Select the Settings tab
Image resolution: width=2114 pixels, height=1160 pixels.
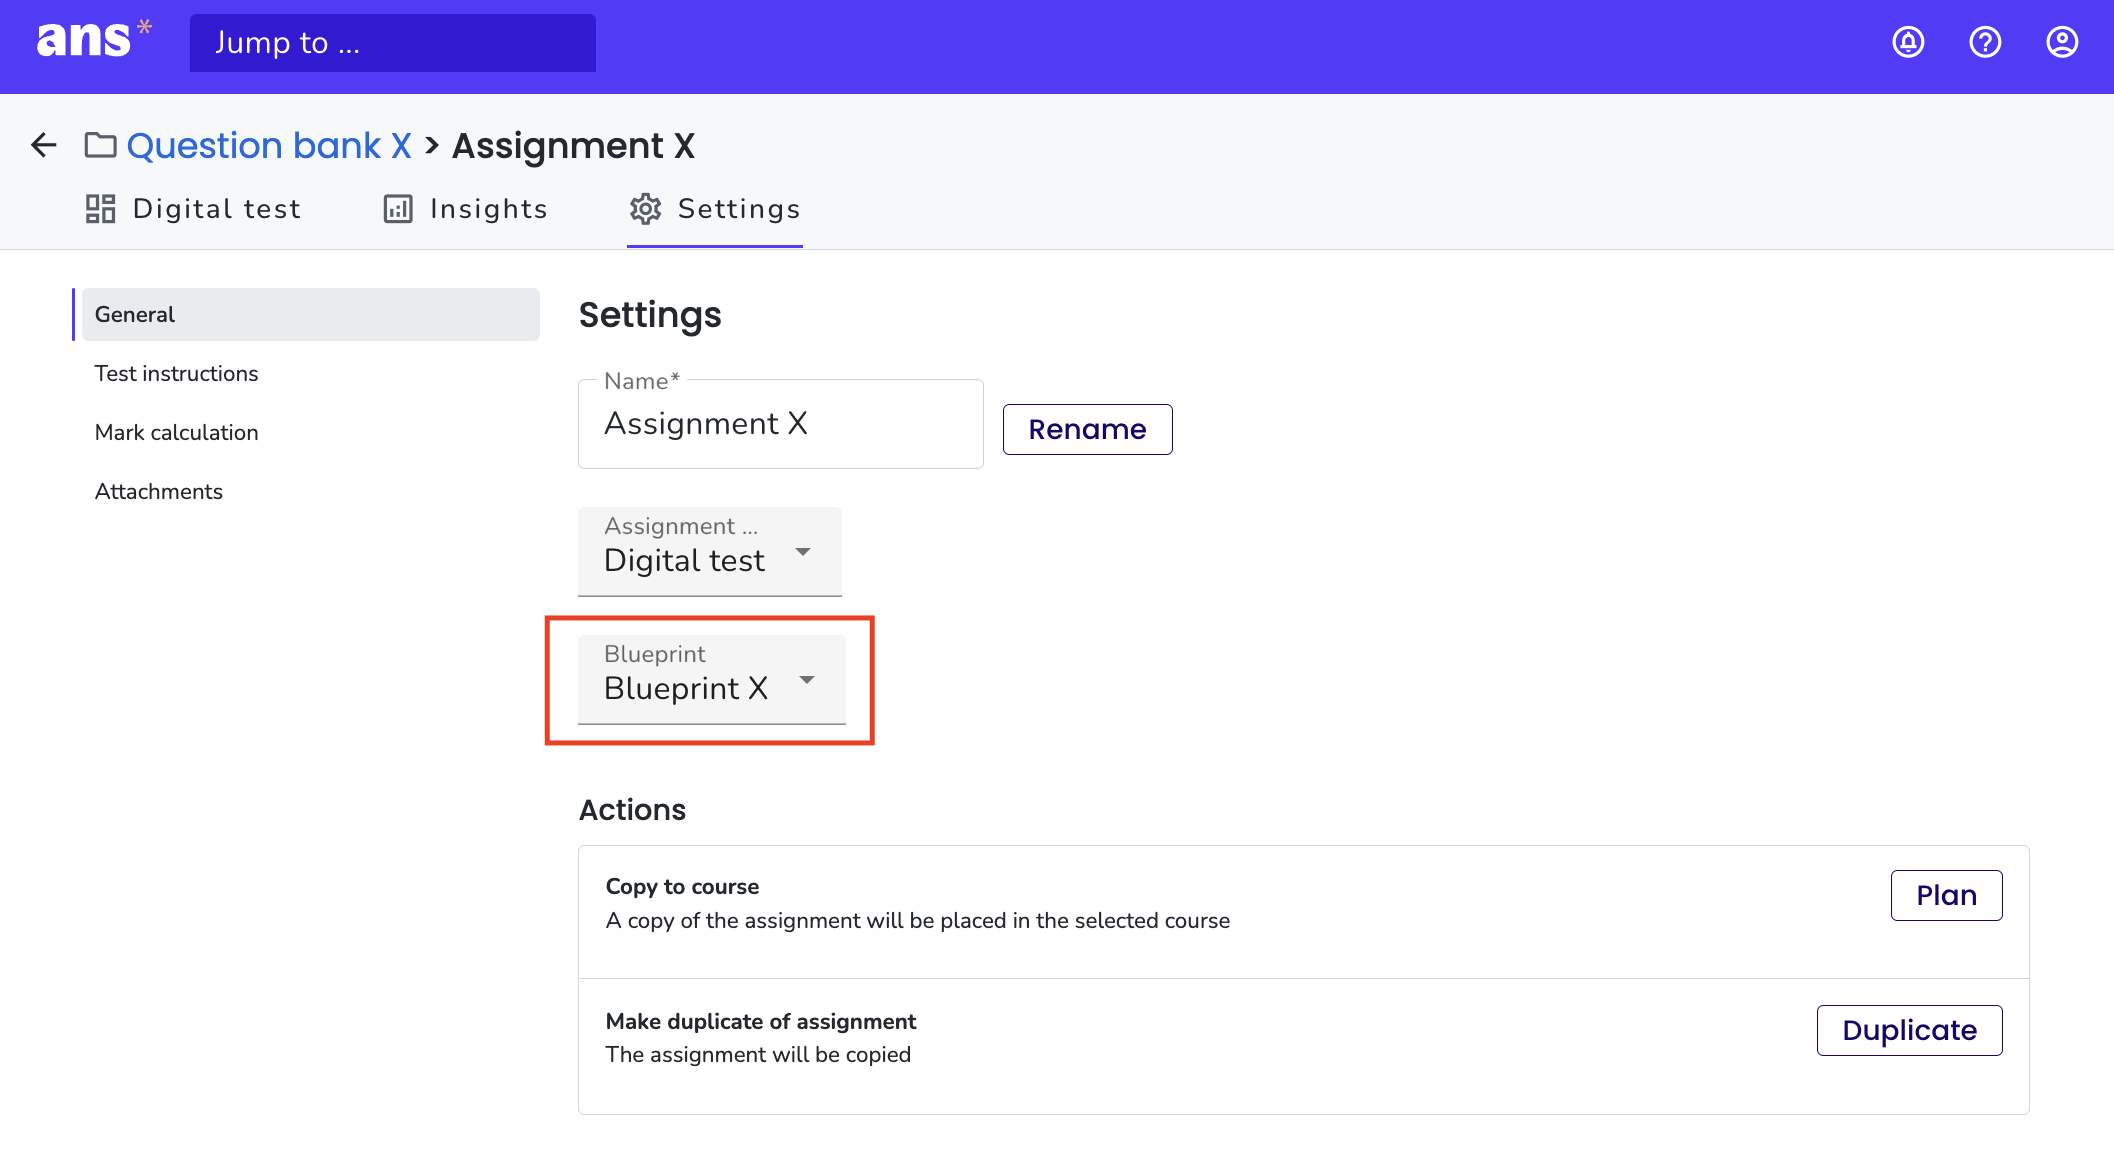(715, 208)
